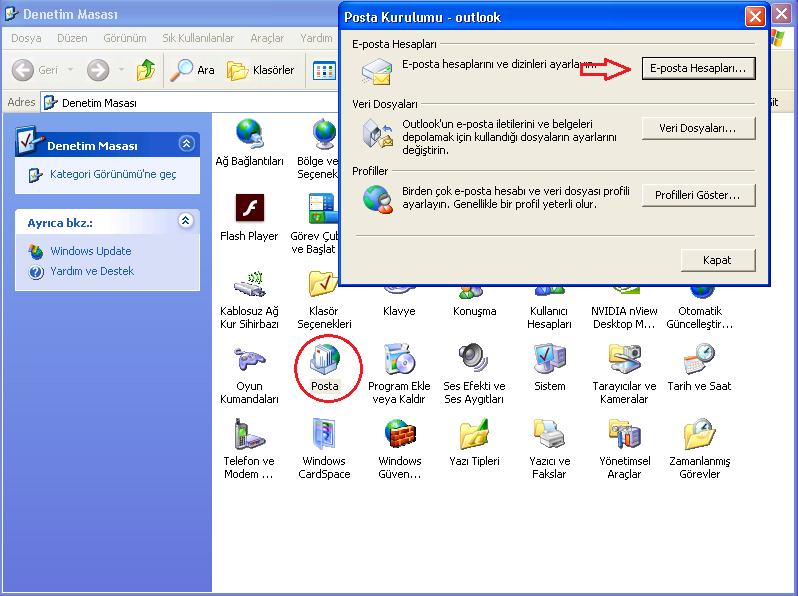The height and width of the screenshot is (596, 798).
Task: Open Yazıcı ve Fakslar icon
Action: [550, 448]
